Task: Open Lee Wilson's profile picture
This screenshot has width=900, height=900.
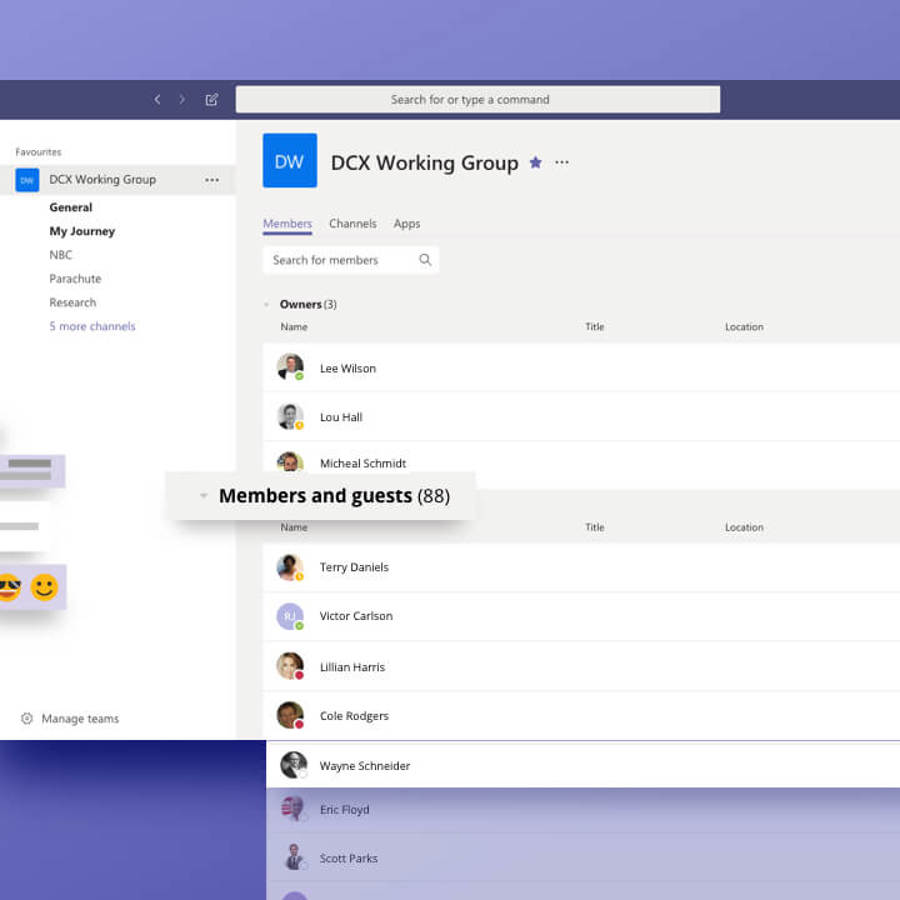Action: (290, 367)
